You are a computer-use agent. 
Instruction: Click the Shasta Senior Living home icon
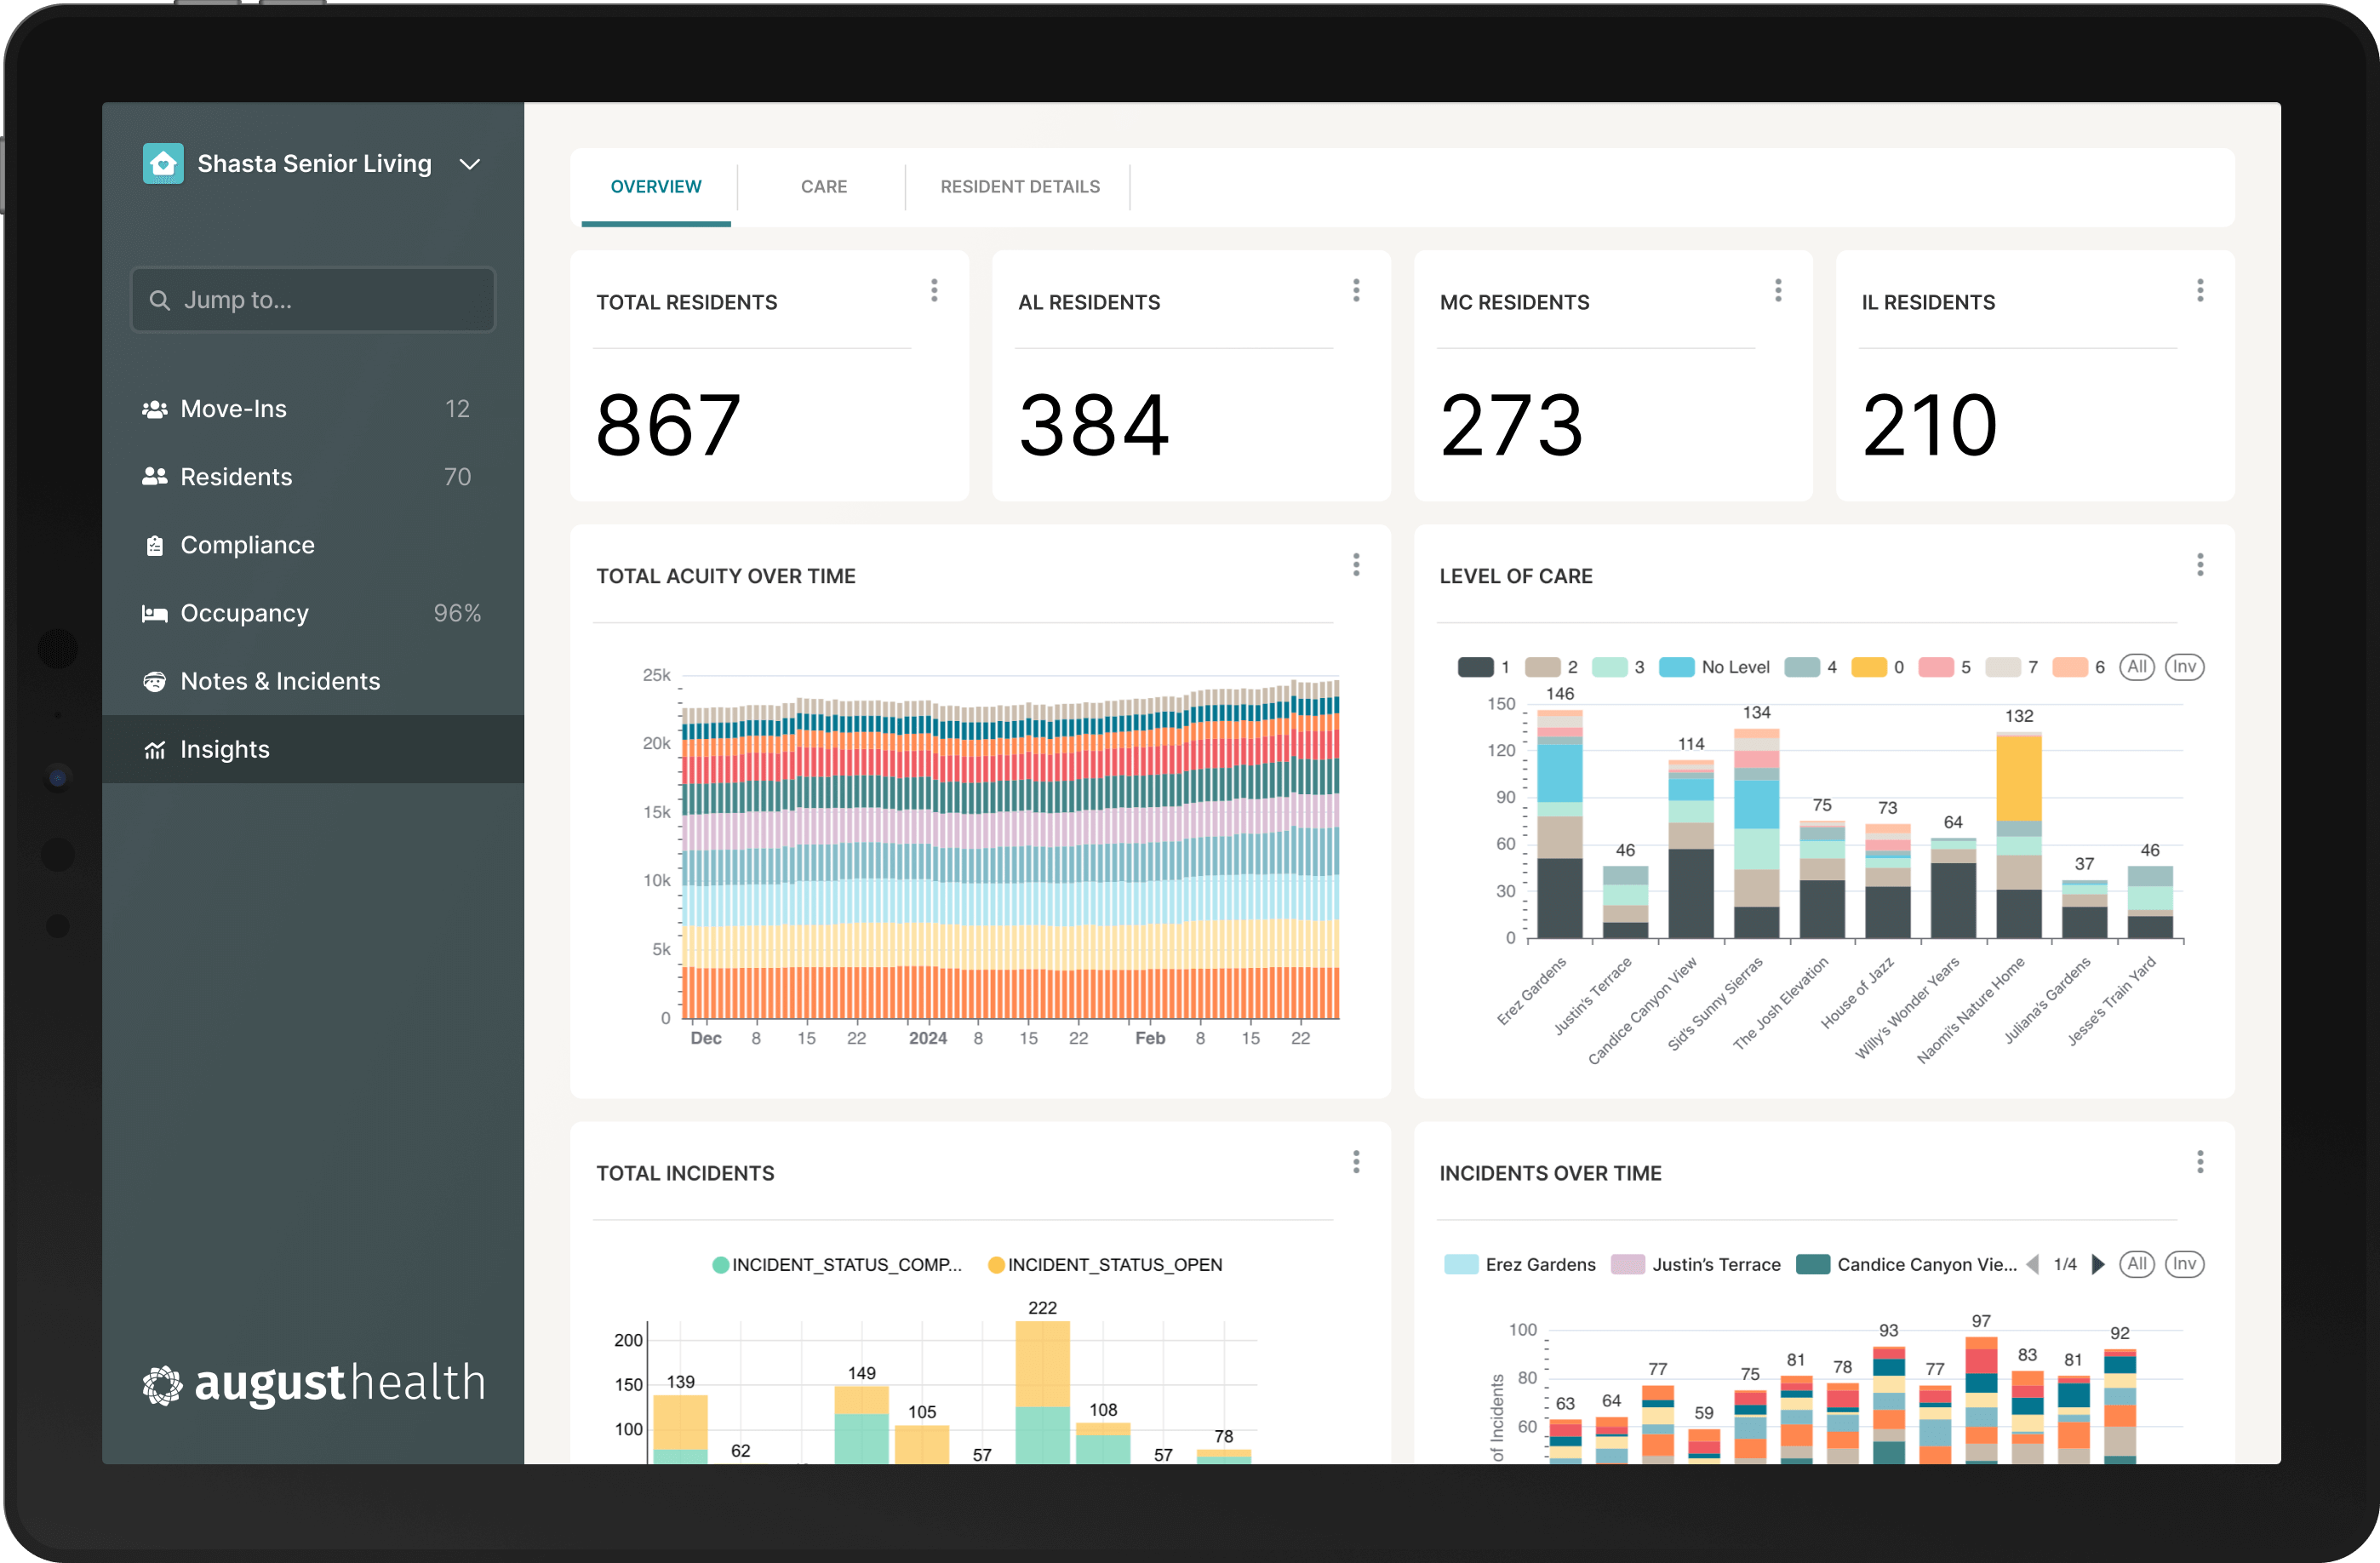click(x=163, y=163)
